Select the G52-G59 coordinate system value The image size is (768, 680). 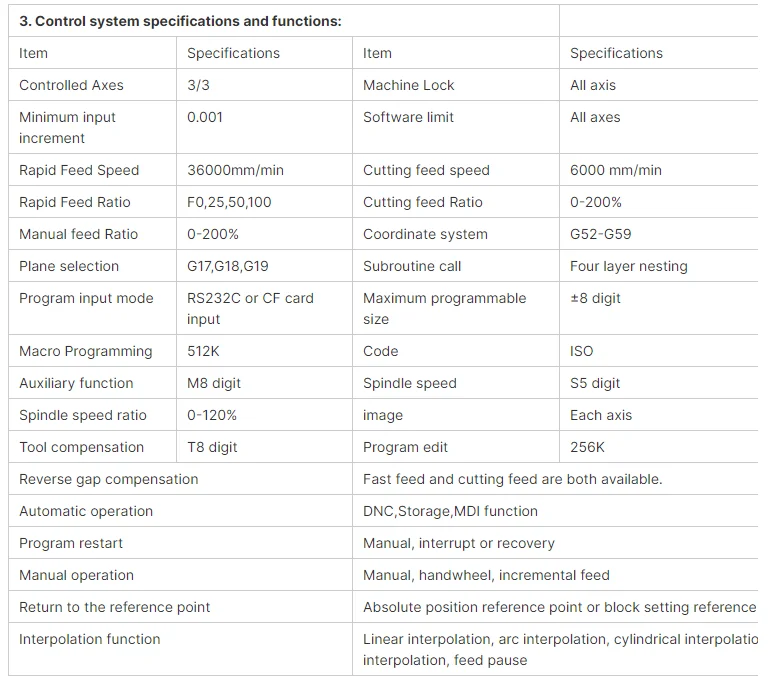(600, 234)
